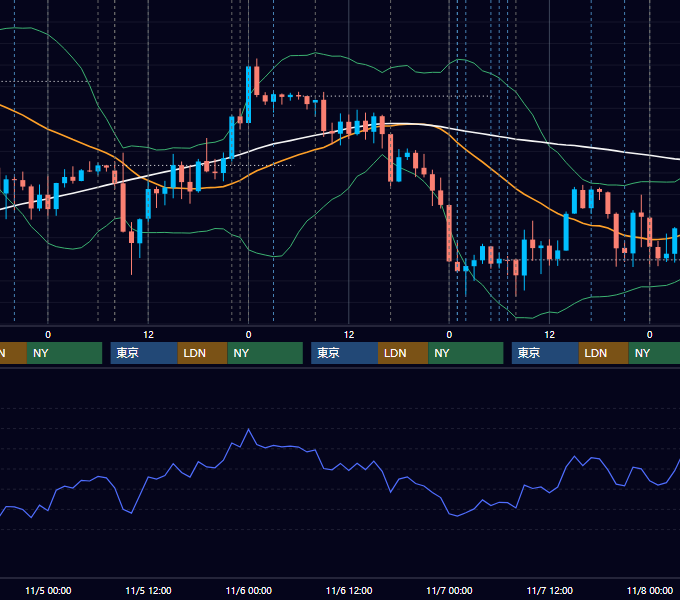The image size is (680, 600).
Task: Click the 11/5 12:00 date label
Action: click(x=148, y=590)
